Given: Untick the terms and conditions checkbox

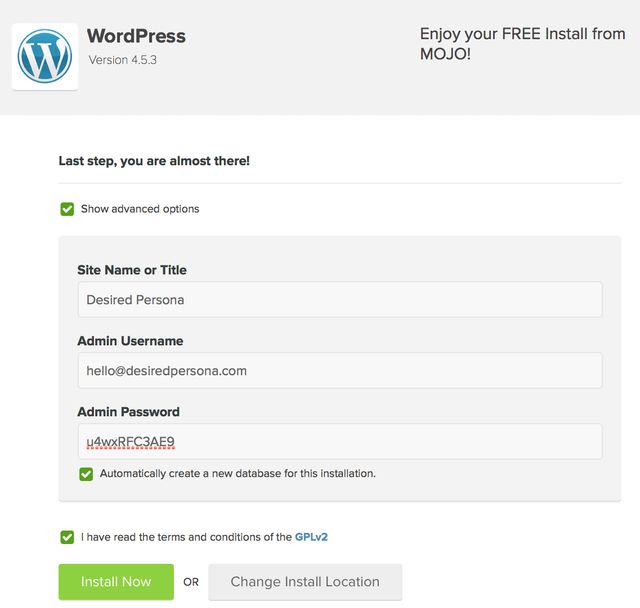Looking at the screenshot, I should click(x=67, y=537).
